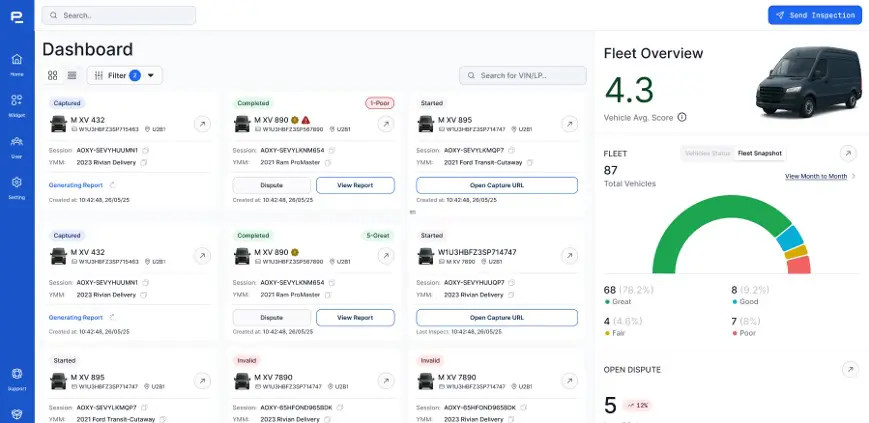Open the Setting sidebar item
Screen dimensions: 869x423
pyautogui.click(x=17, y=188)
